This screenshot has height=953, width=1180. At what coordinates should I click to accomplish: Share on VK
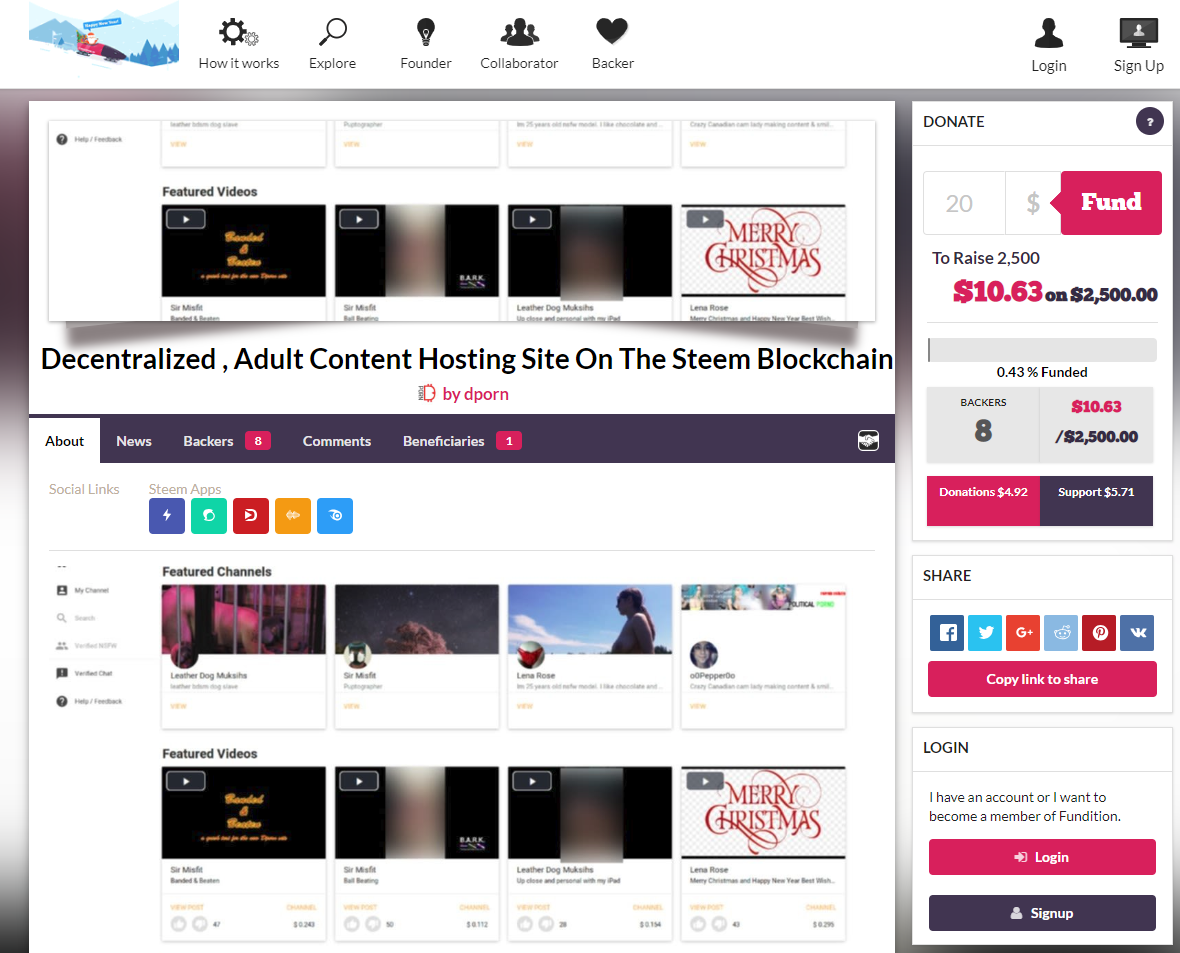tap(1137, 632)
